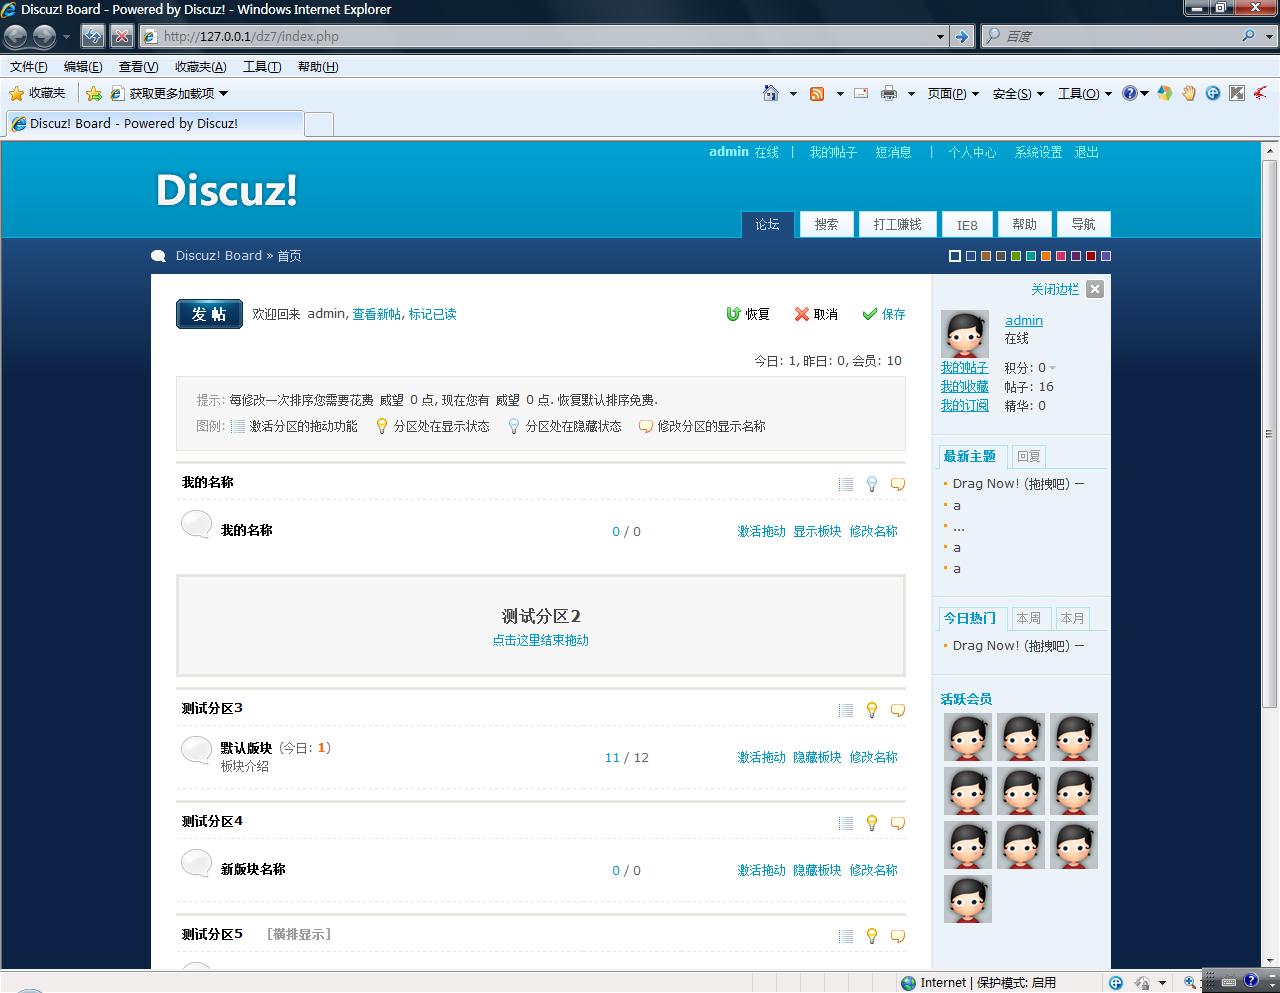Screen dimensions: 1280x993
Task: Click the 系统设置 top link
Action: [1038, 152]
